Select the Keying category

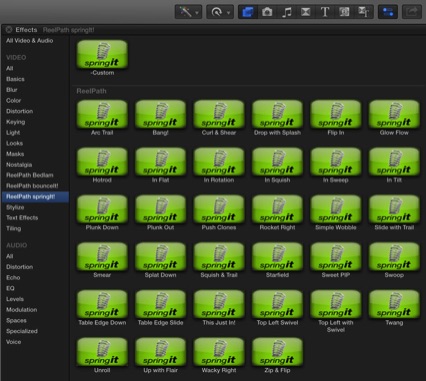pos(16,122)
